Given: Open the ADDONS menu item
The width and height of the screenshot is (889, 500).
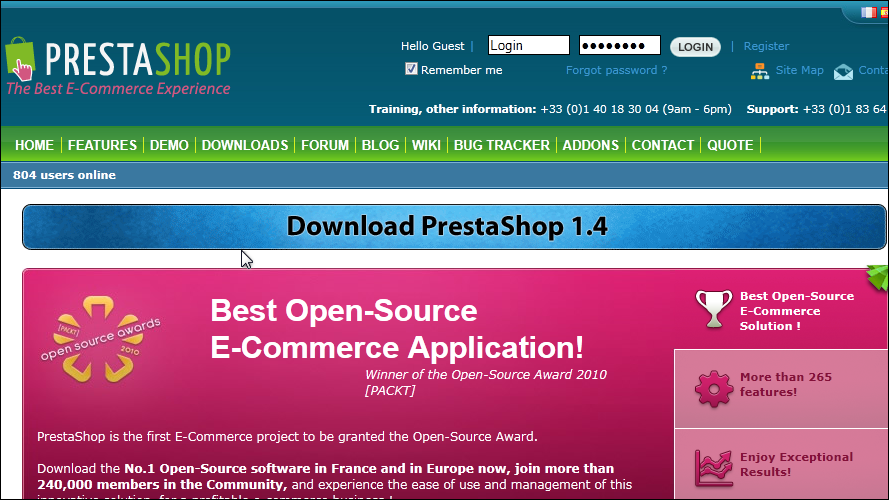Looking at the screenshot, I should coord(591,145).
